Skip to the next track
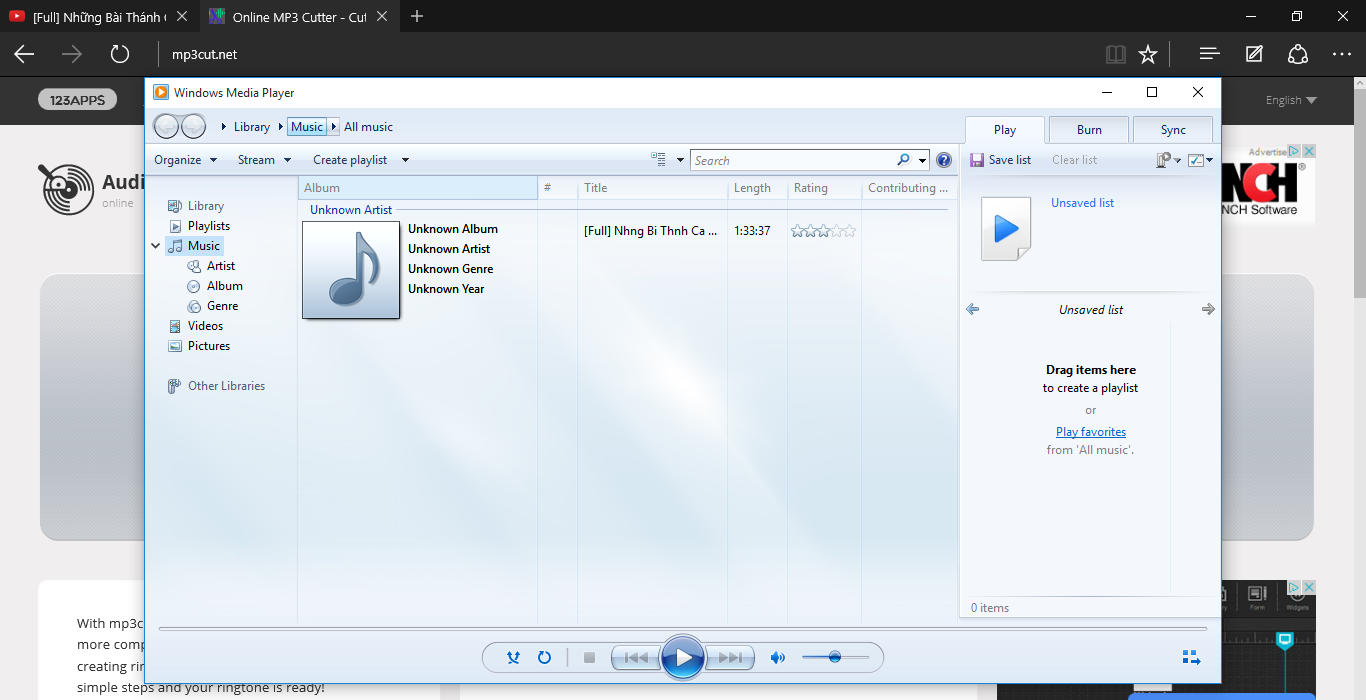This screenshot has width=1366, height=700. [731, 658]
